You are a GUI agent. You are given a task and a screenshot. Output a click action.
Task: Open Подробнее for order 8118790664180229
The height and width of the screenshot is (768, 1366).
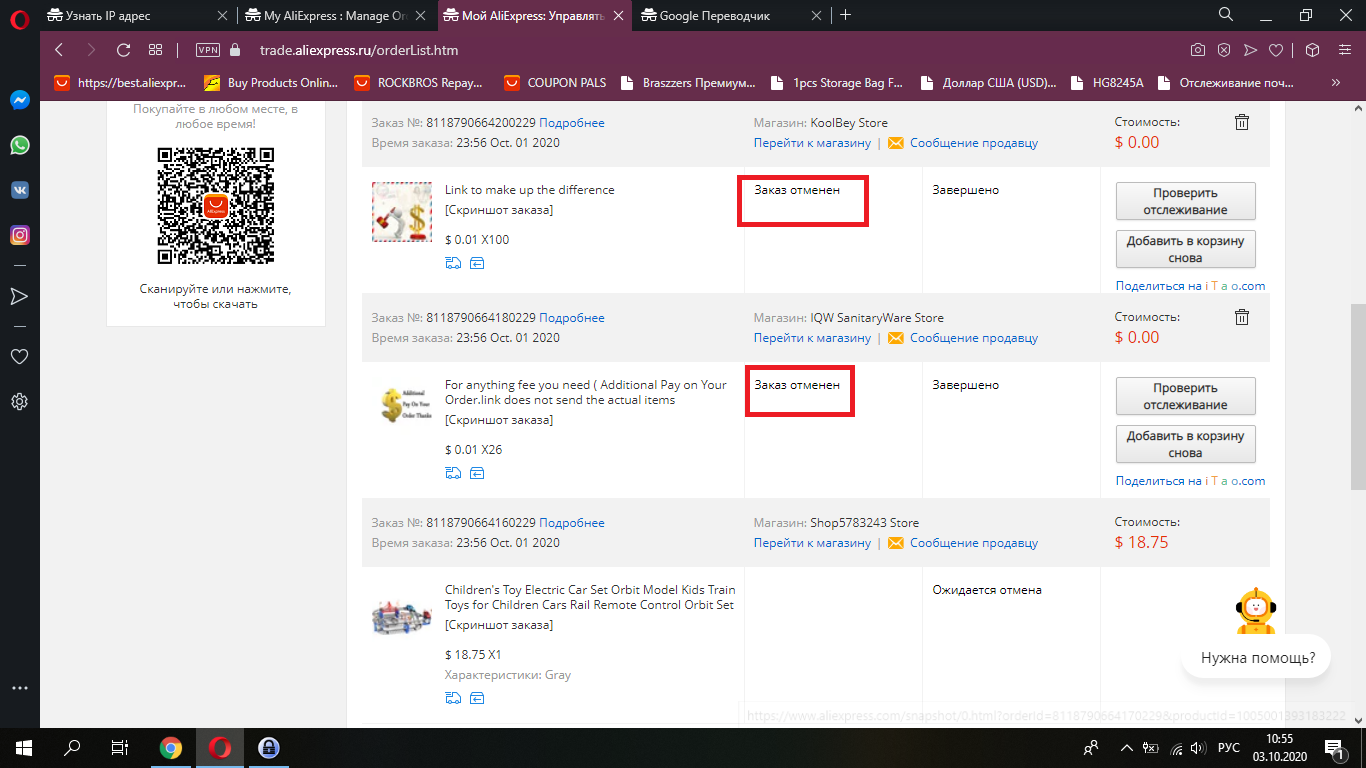(x=572, y=318)
